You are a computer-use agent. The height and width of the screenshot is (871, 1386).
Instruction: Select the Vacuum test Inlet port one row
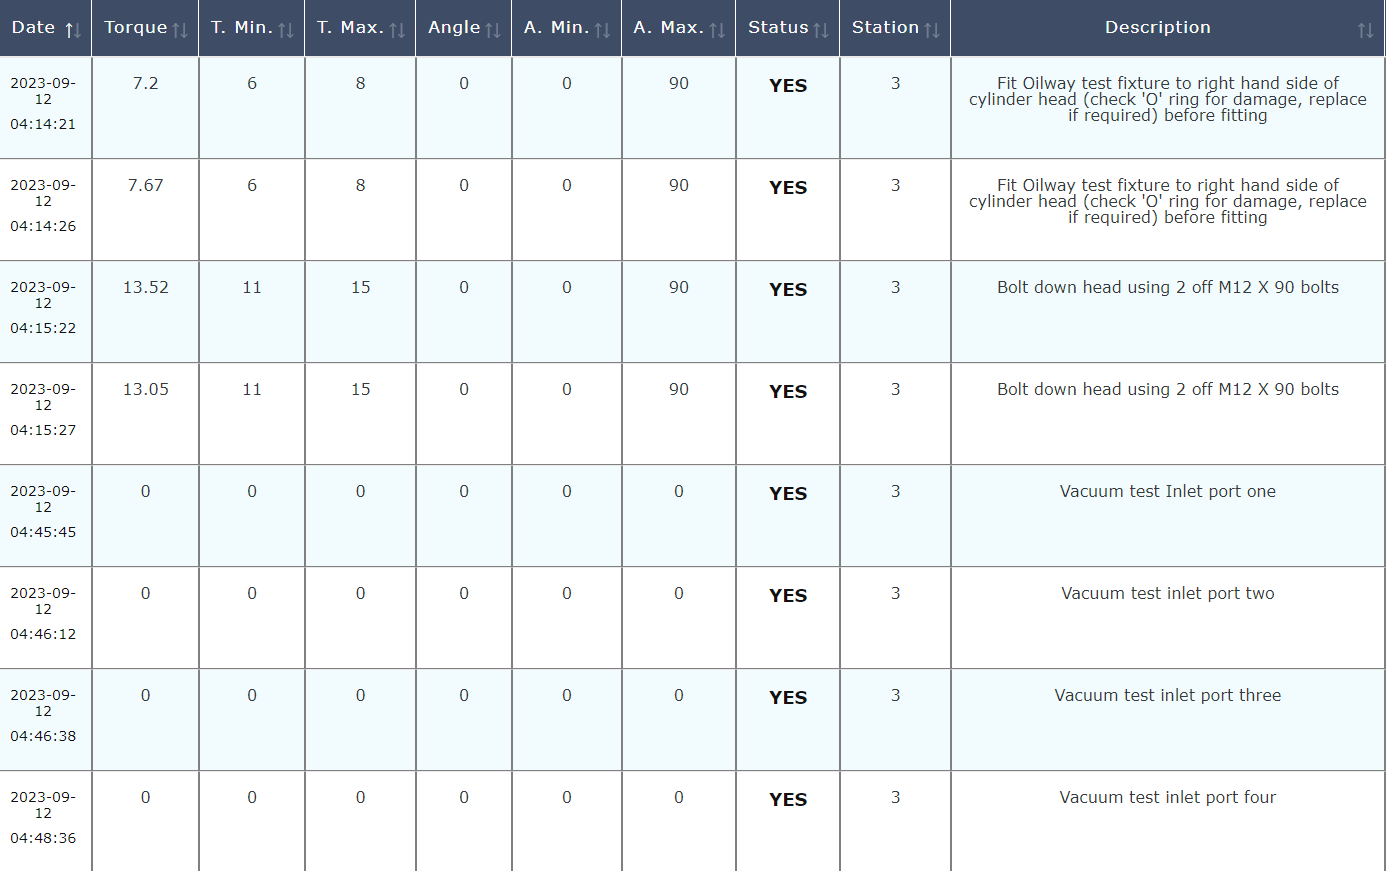click(1167, 492)
